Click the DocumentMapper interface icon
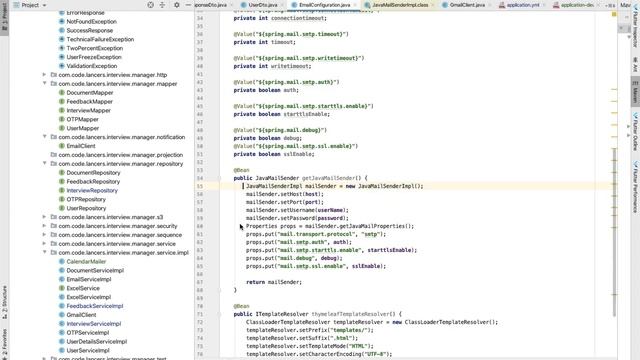The height and width of the screenshot is (360, 640). click(62, 93)
